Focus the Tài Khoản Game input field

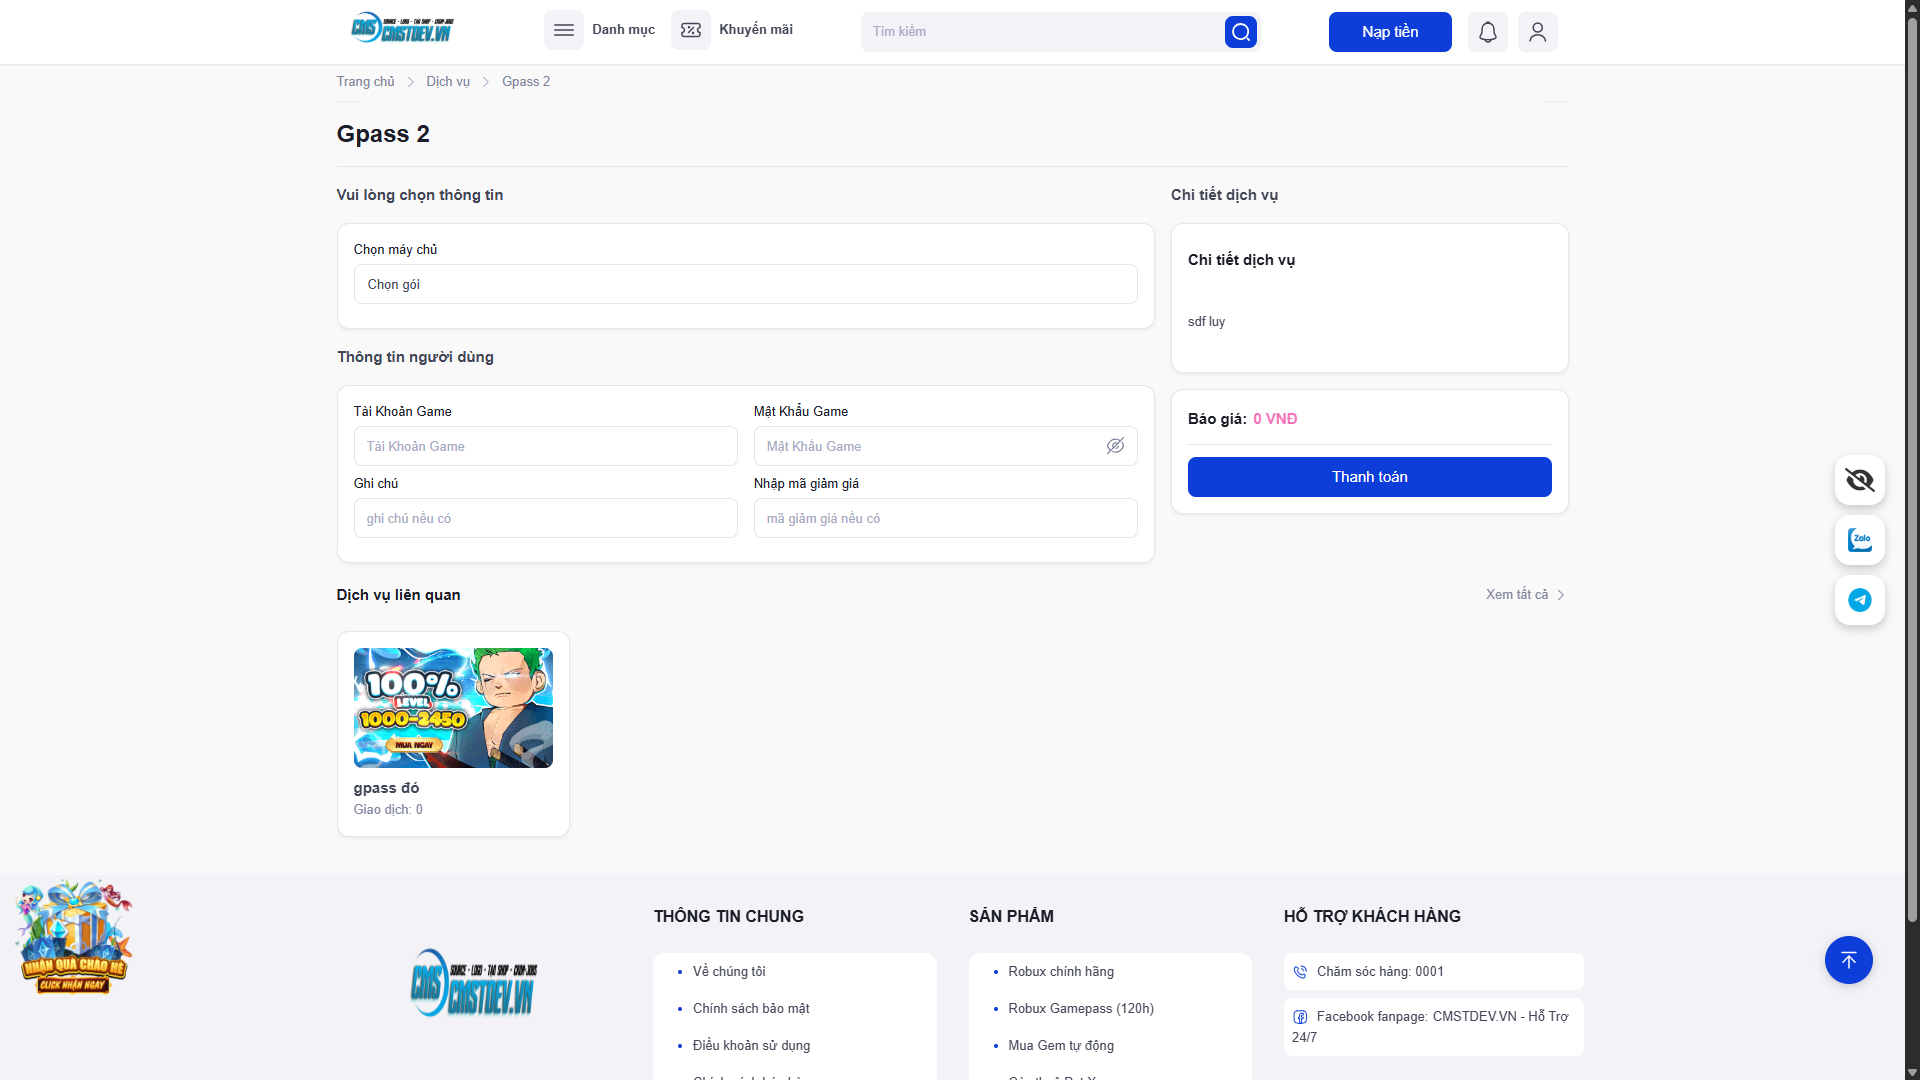(x=545, y=446)
